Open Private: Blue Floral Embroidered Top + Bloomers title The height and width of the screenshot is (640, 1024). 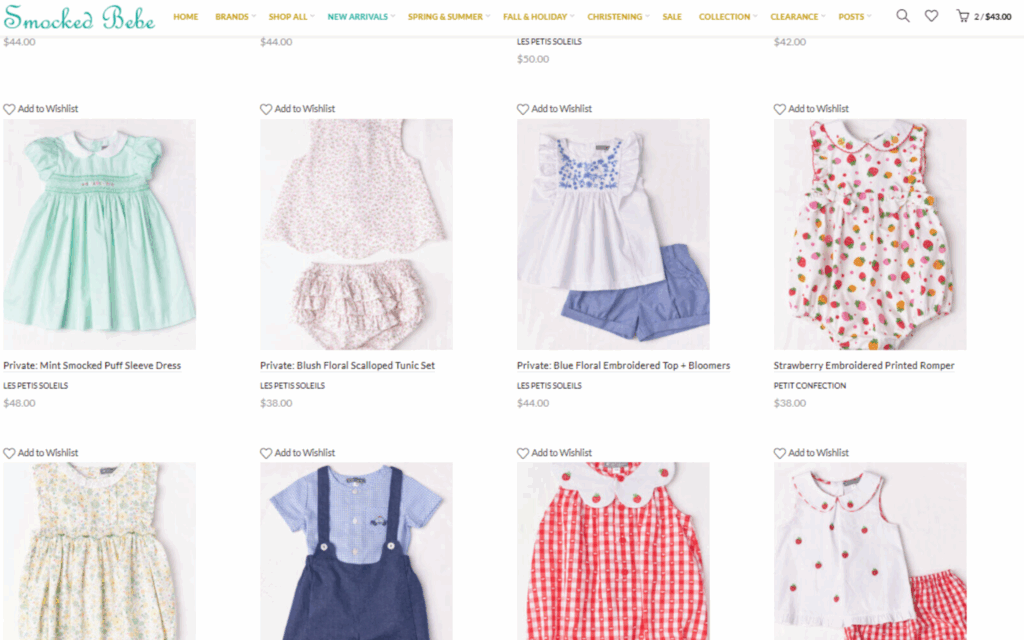(624, 366)
